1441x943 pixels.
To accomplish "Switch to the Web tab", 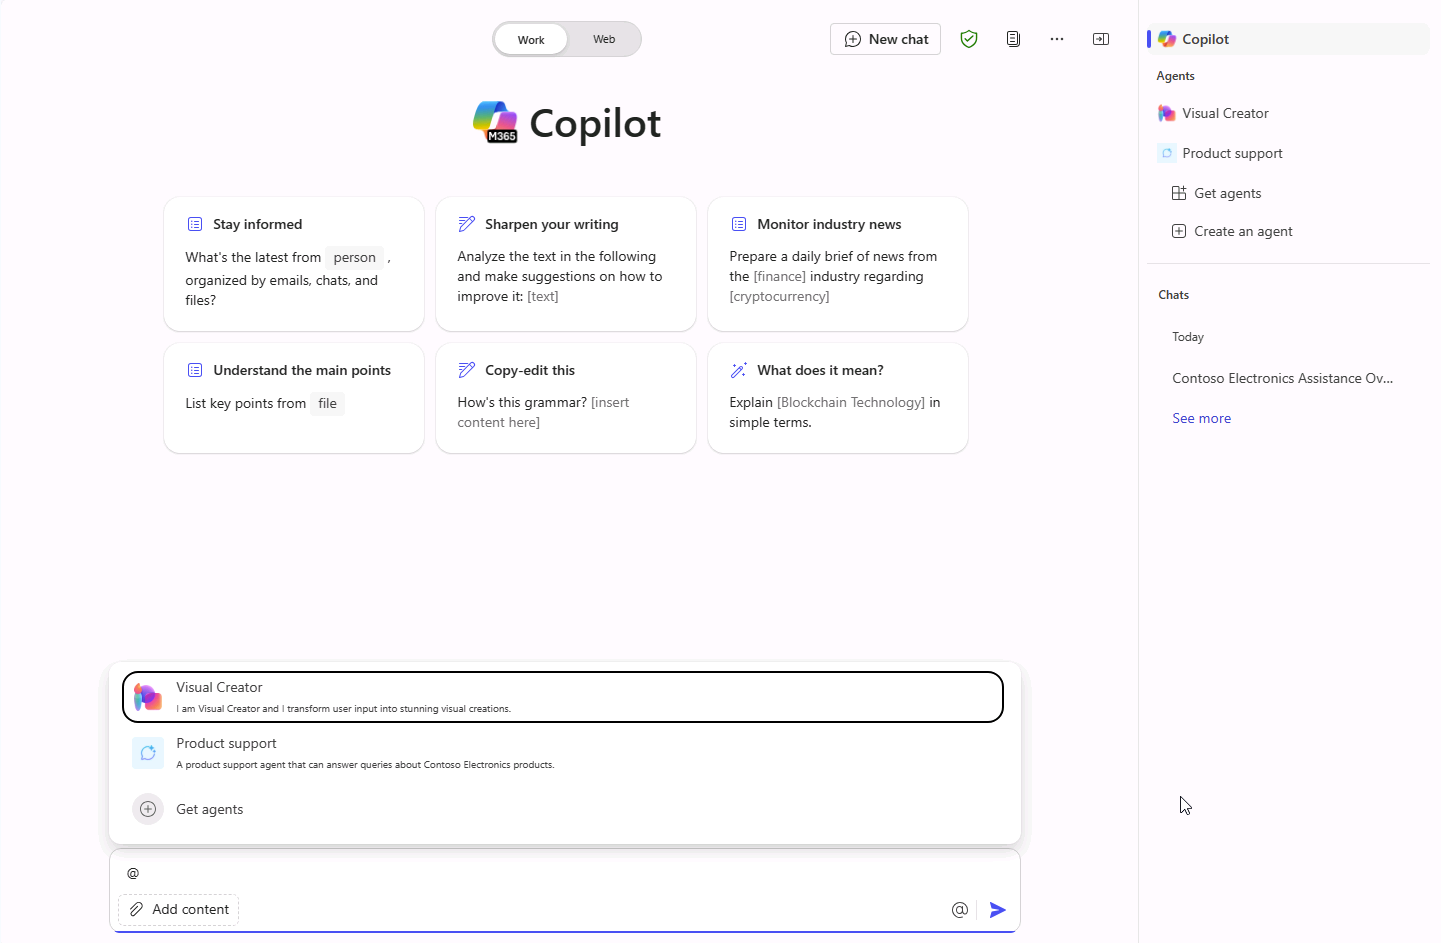I will coord(604,40).
